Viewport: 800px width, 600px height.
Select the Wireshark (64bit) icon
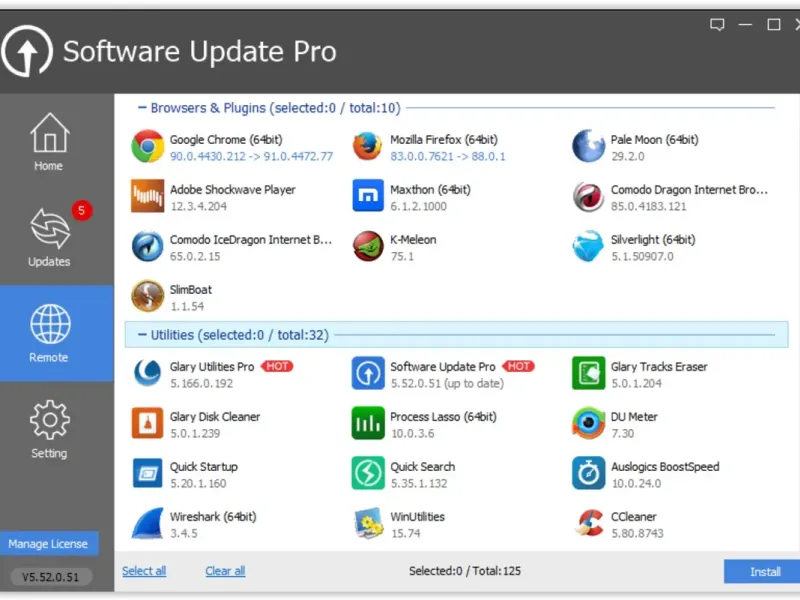coord(147,523)
